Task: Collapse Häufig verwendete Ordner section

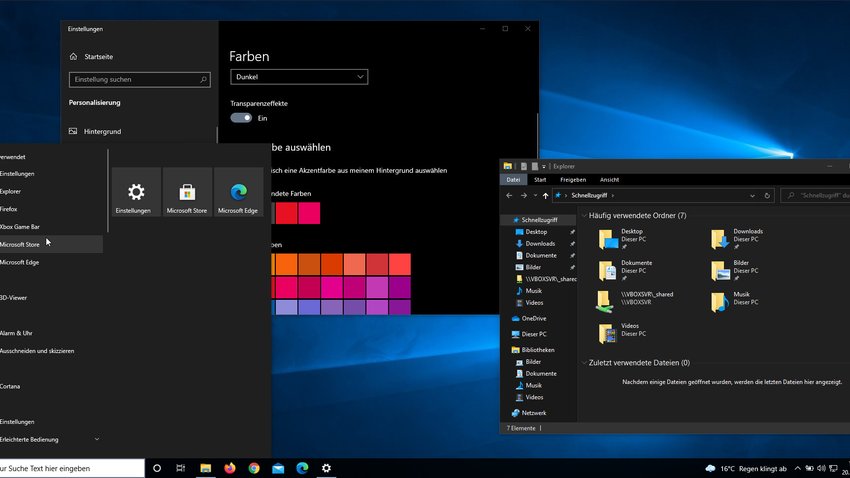Action: click(x=584, y=216)
